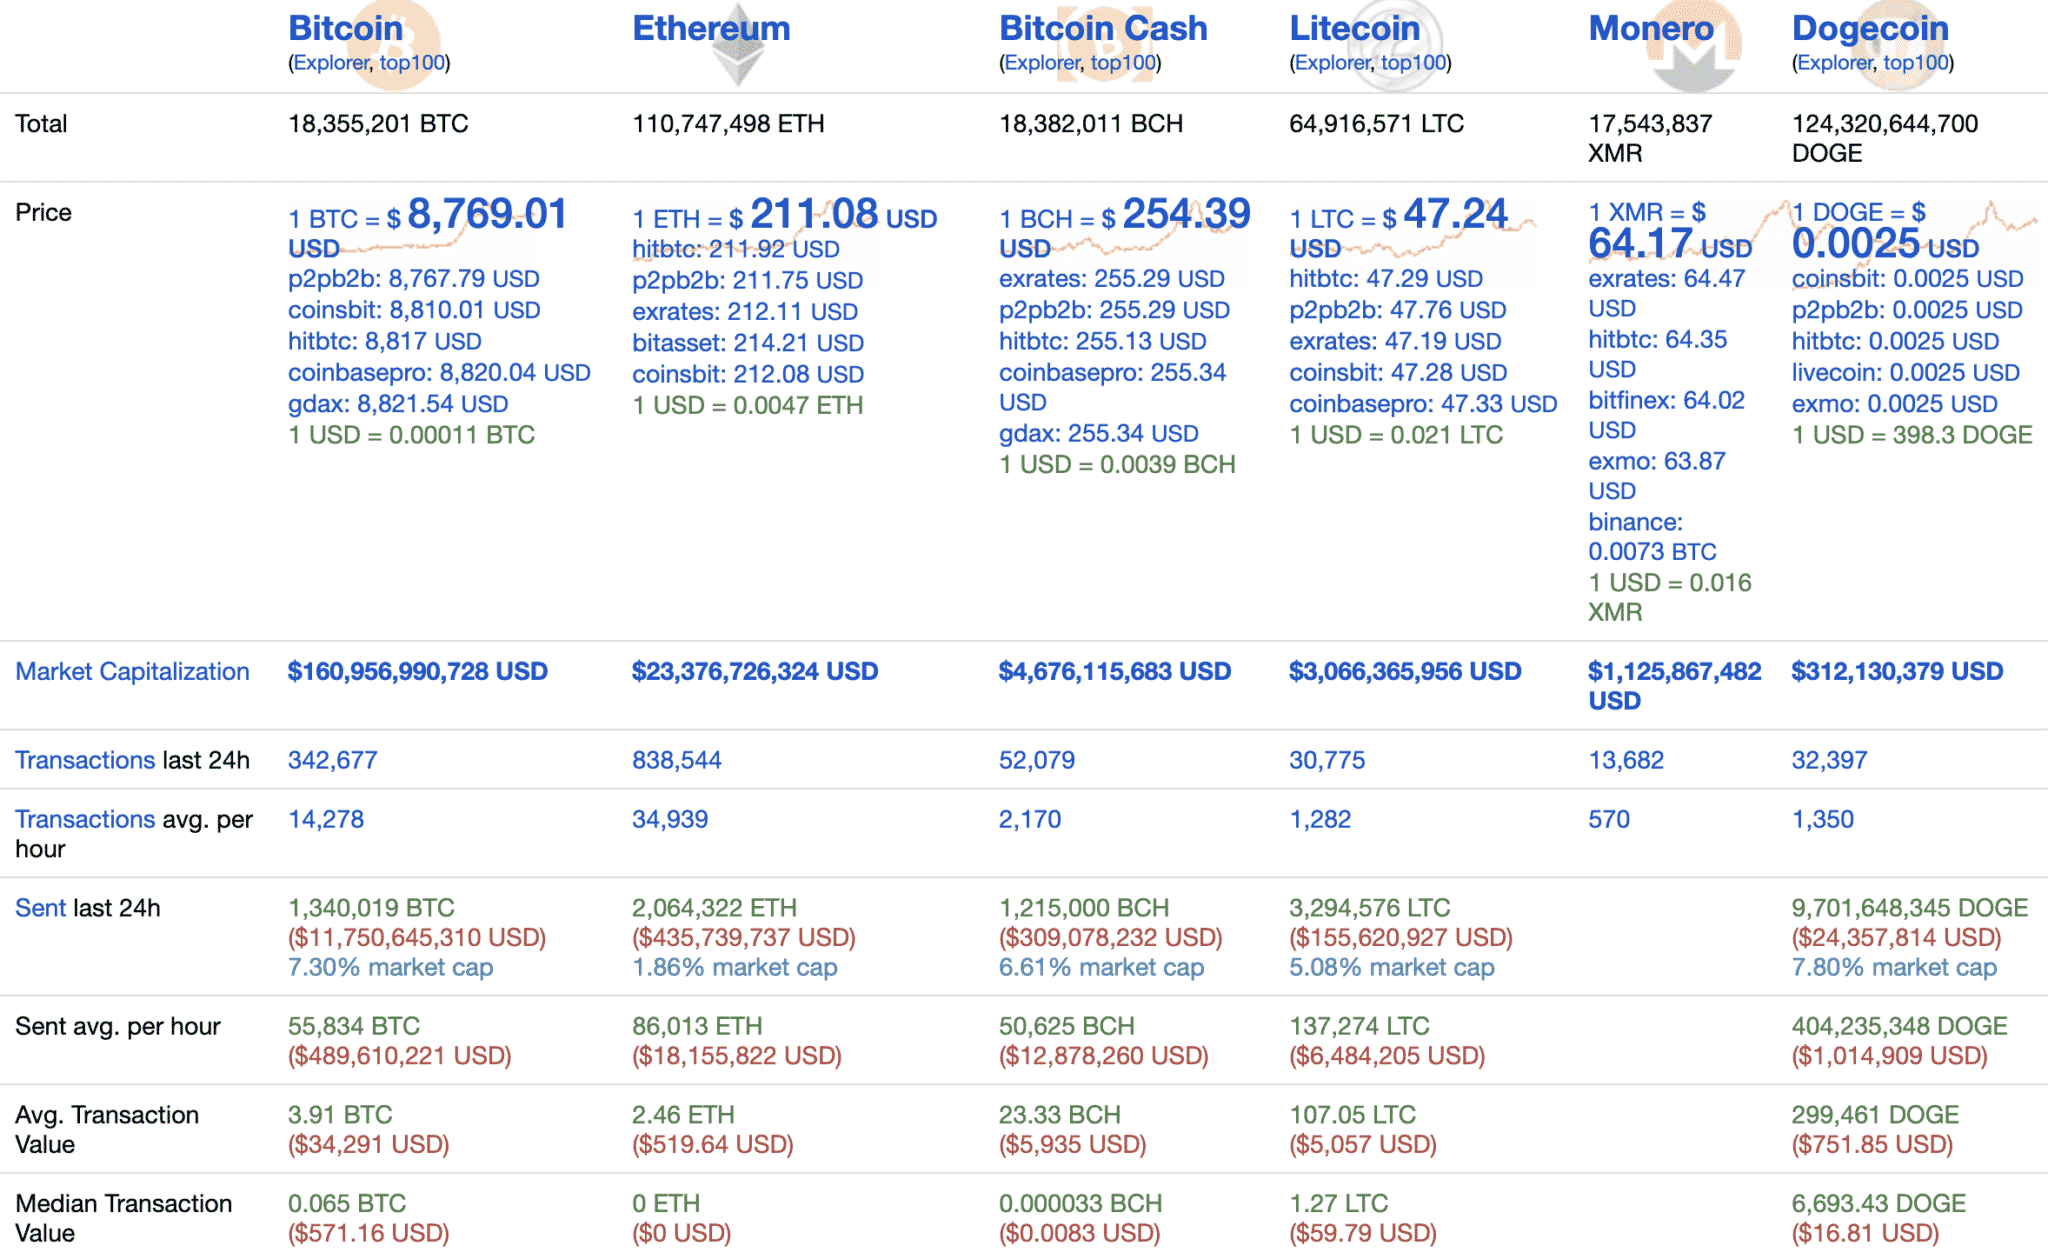Click Bitcoin Cash sent avg 50,625 BCH
This screenshot has width=2048, height=1259.
pyautogui.click(x=1067, y=1027)
